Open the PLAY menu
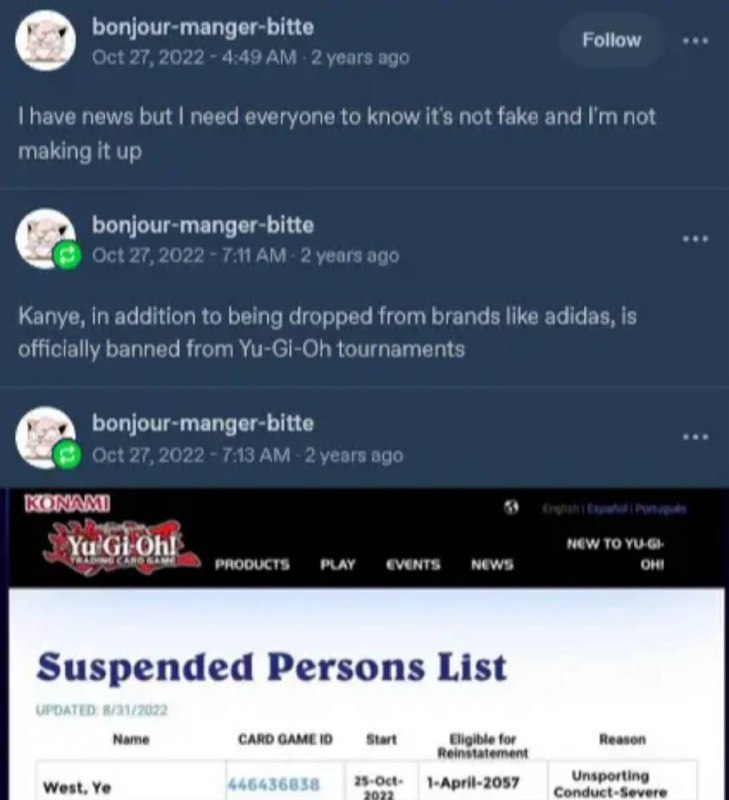 tap(338, 564)
